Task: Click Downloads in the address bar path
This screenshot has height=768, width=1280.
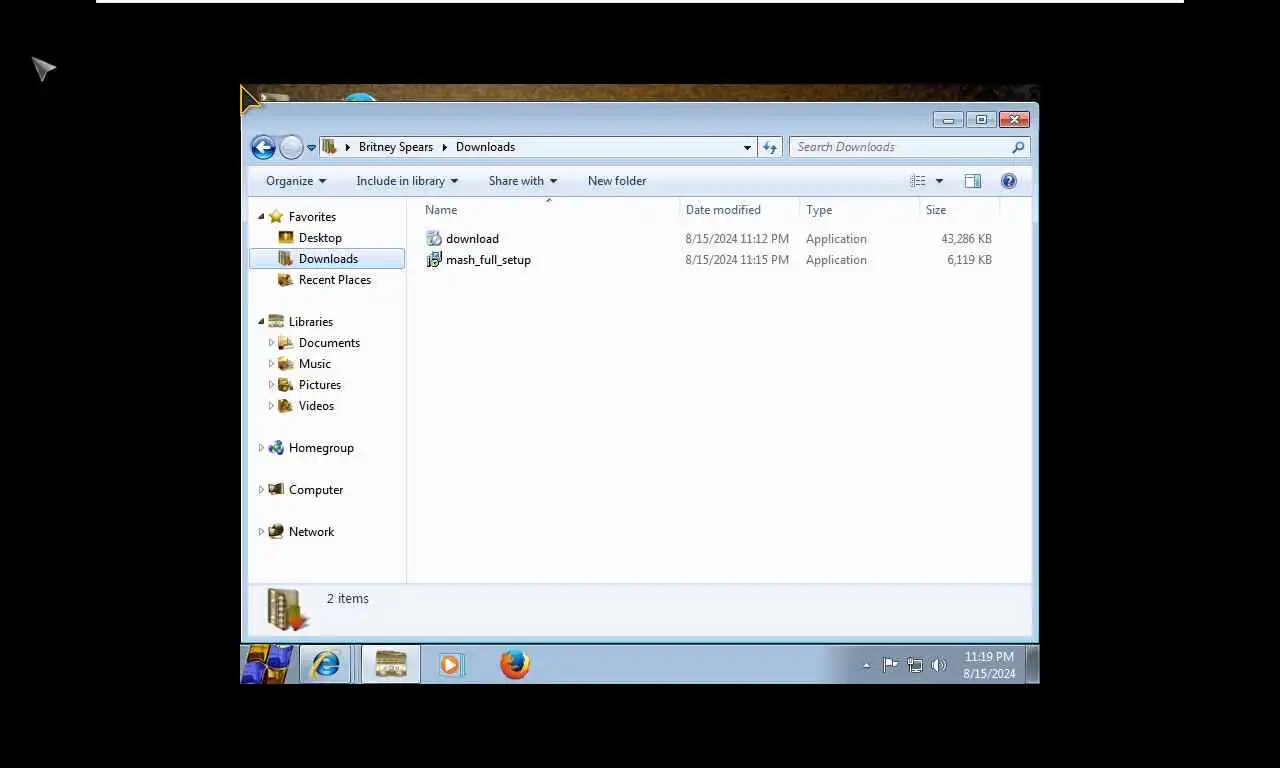Action: [485, 147]
